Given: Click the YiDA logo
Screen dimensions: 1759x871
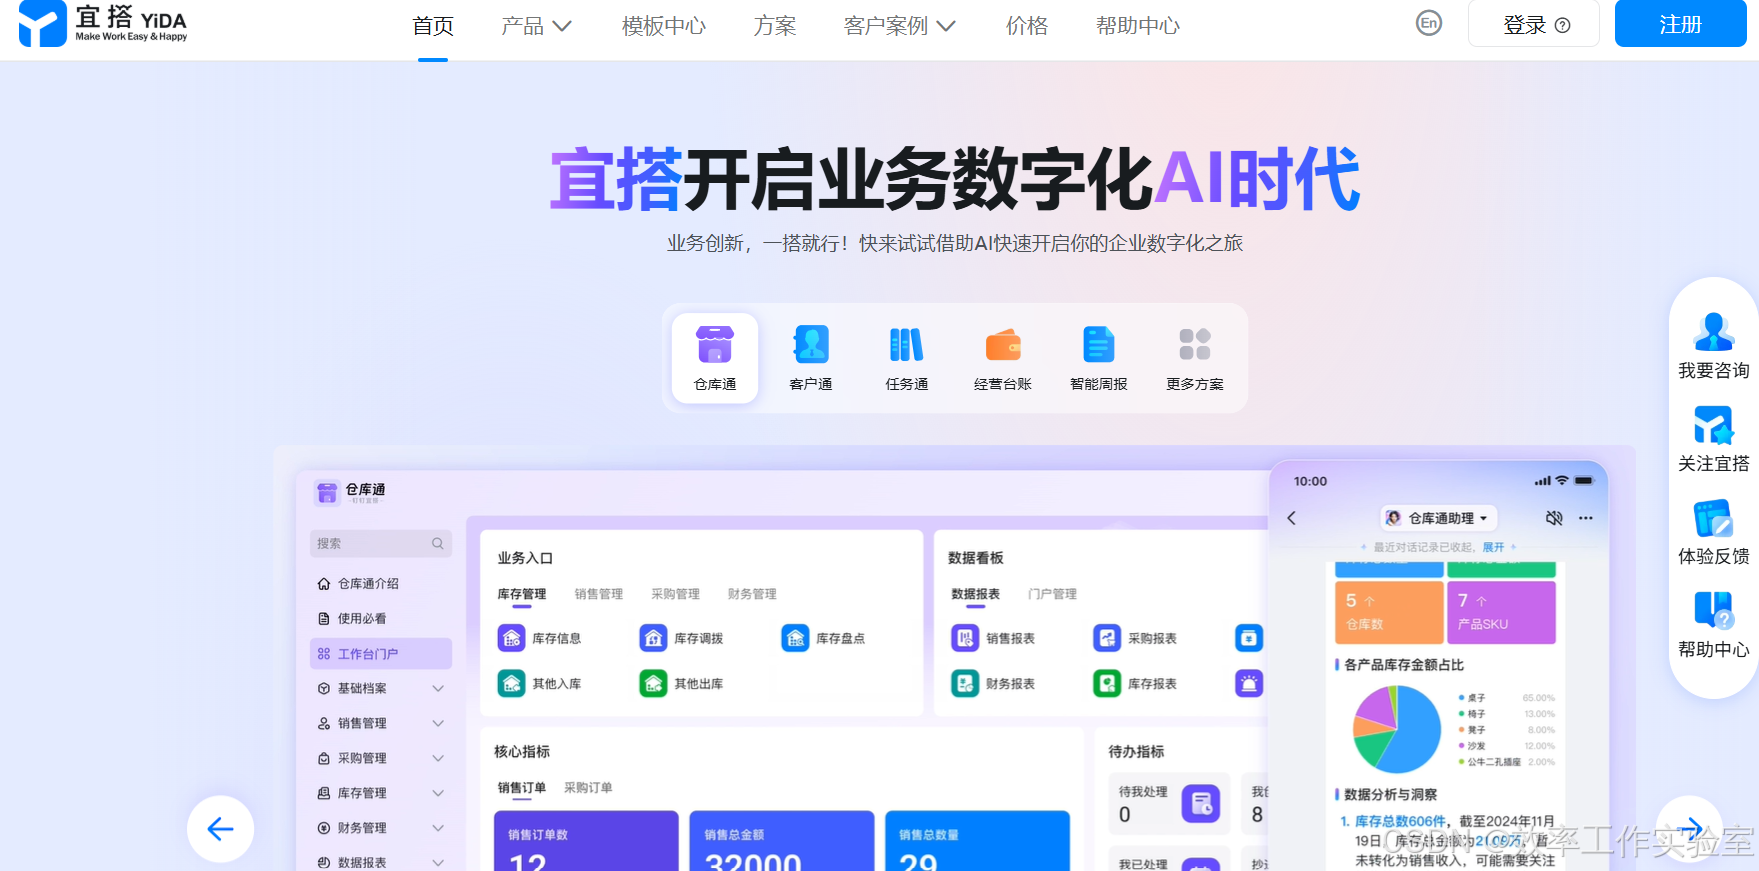Looking at the screenshot, I should pyautogui.click(x=103, y=24).
